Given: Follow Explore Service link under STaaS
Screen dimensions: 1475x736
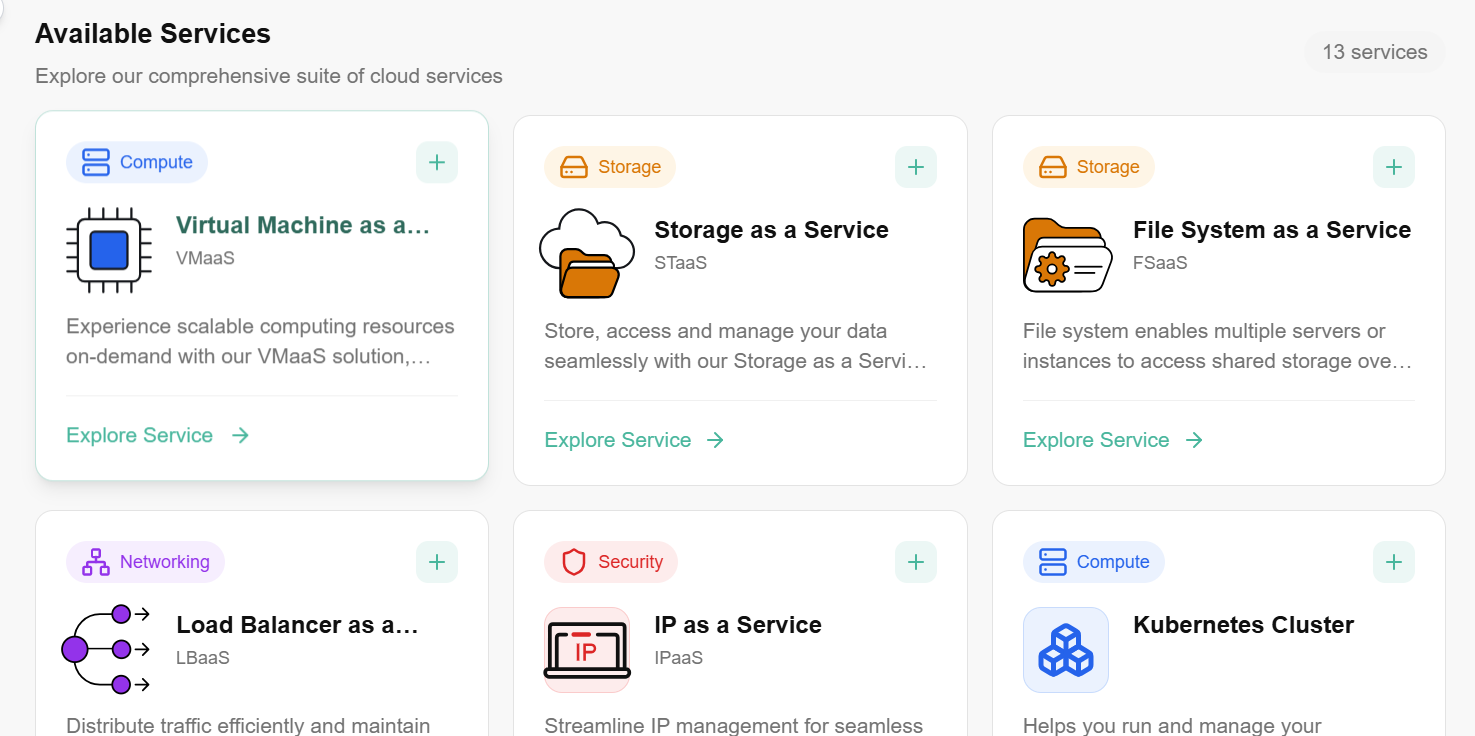Looking at the screenshot, I should coord(634,440).
